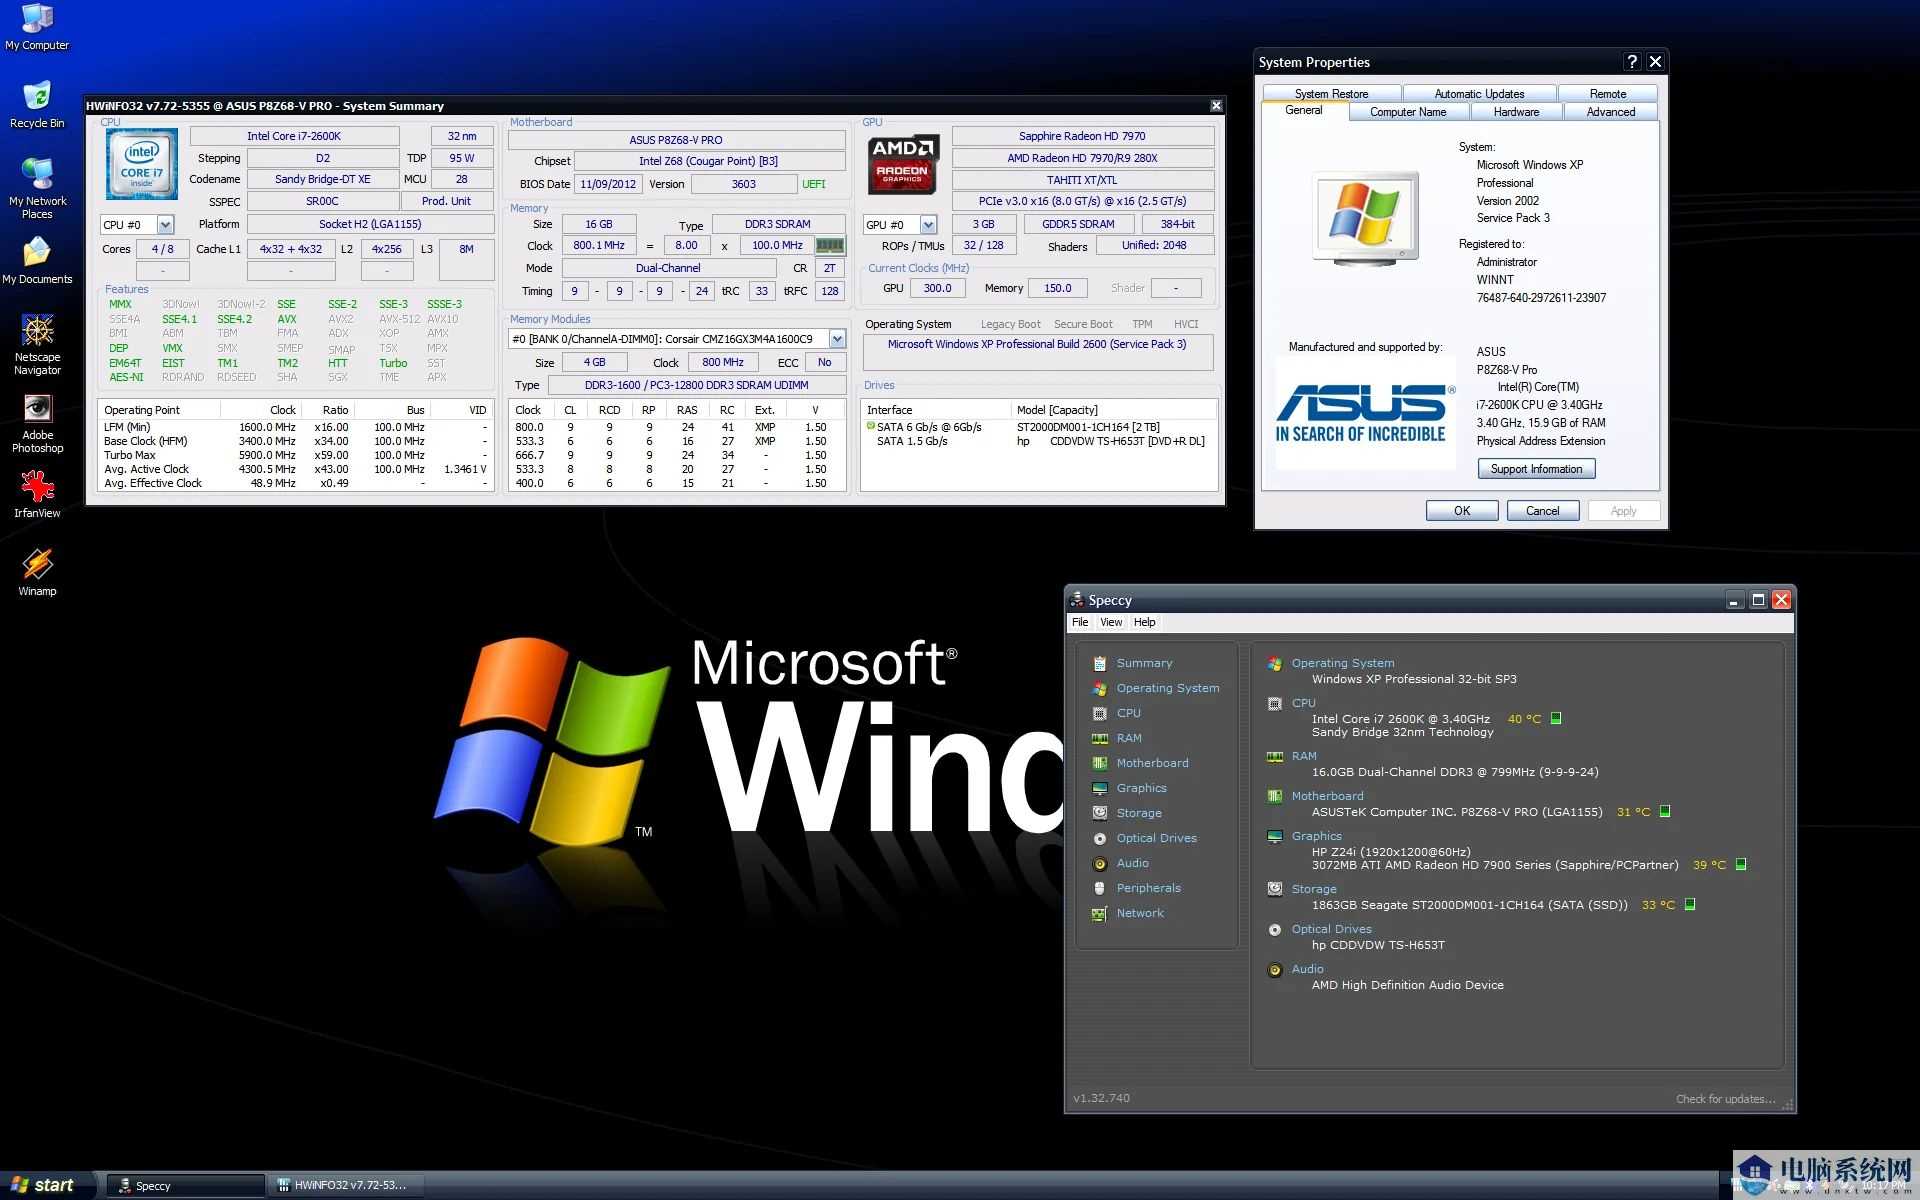The height and width of the screenshot is (1200, 1920).
Task: Click the OK button in System Properties
Action: coord(1460,510)
